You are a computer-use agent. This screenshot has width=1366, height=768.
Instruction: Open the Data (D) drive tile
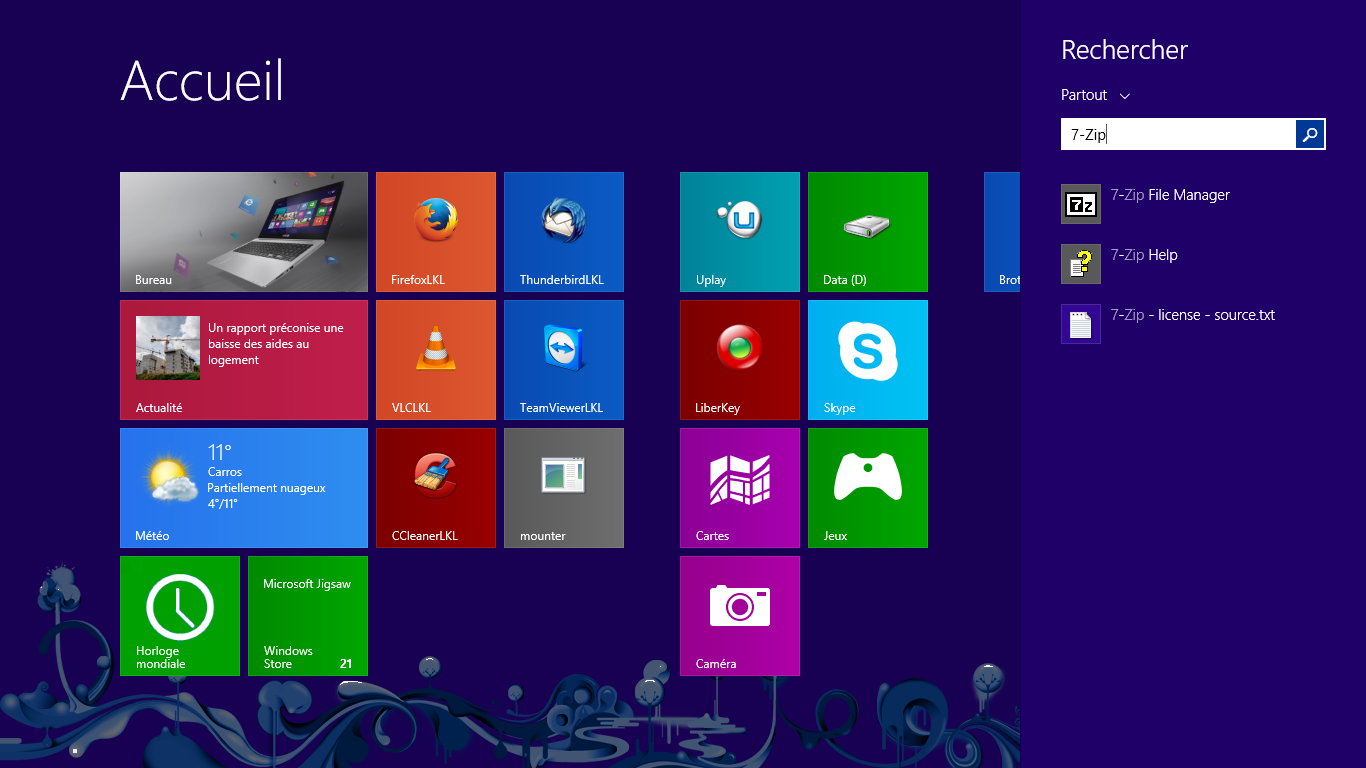pos(868,232)
